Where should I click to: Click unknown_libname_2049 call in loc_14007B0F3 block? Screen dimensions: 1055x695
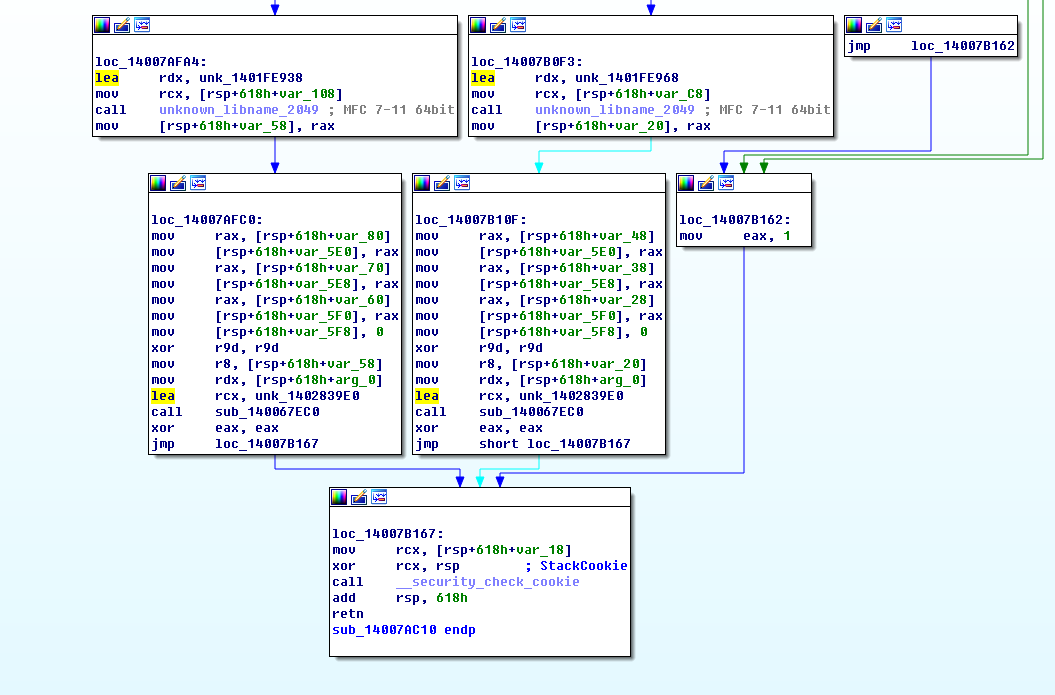pos(614,110)
